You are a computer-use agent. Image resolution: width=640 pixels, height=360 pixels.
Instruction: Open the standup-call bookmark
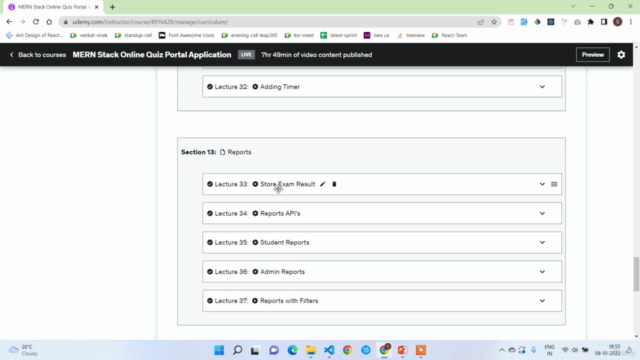coord(133,36)
